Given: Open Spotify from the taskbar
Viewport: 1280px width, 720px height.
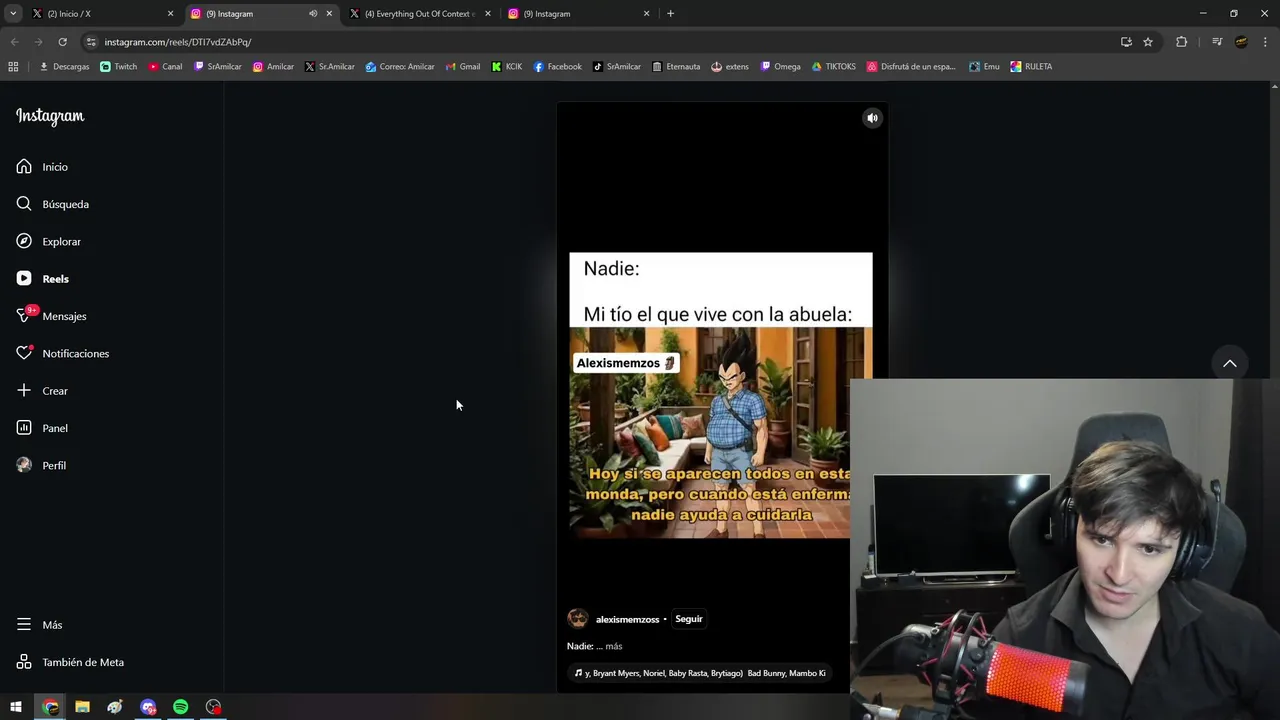Looking at the screenshot, I should coord(180,707).
